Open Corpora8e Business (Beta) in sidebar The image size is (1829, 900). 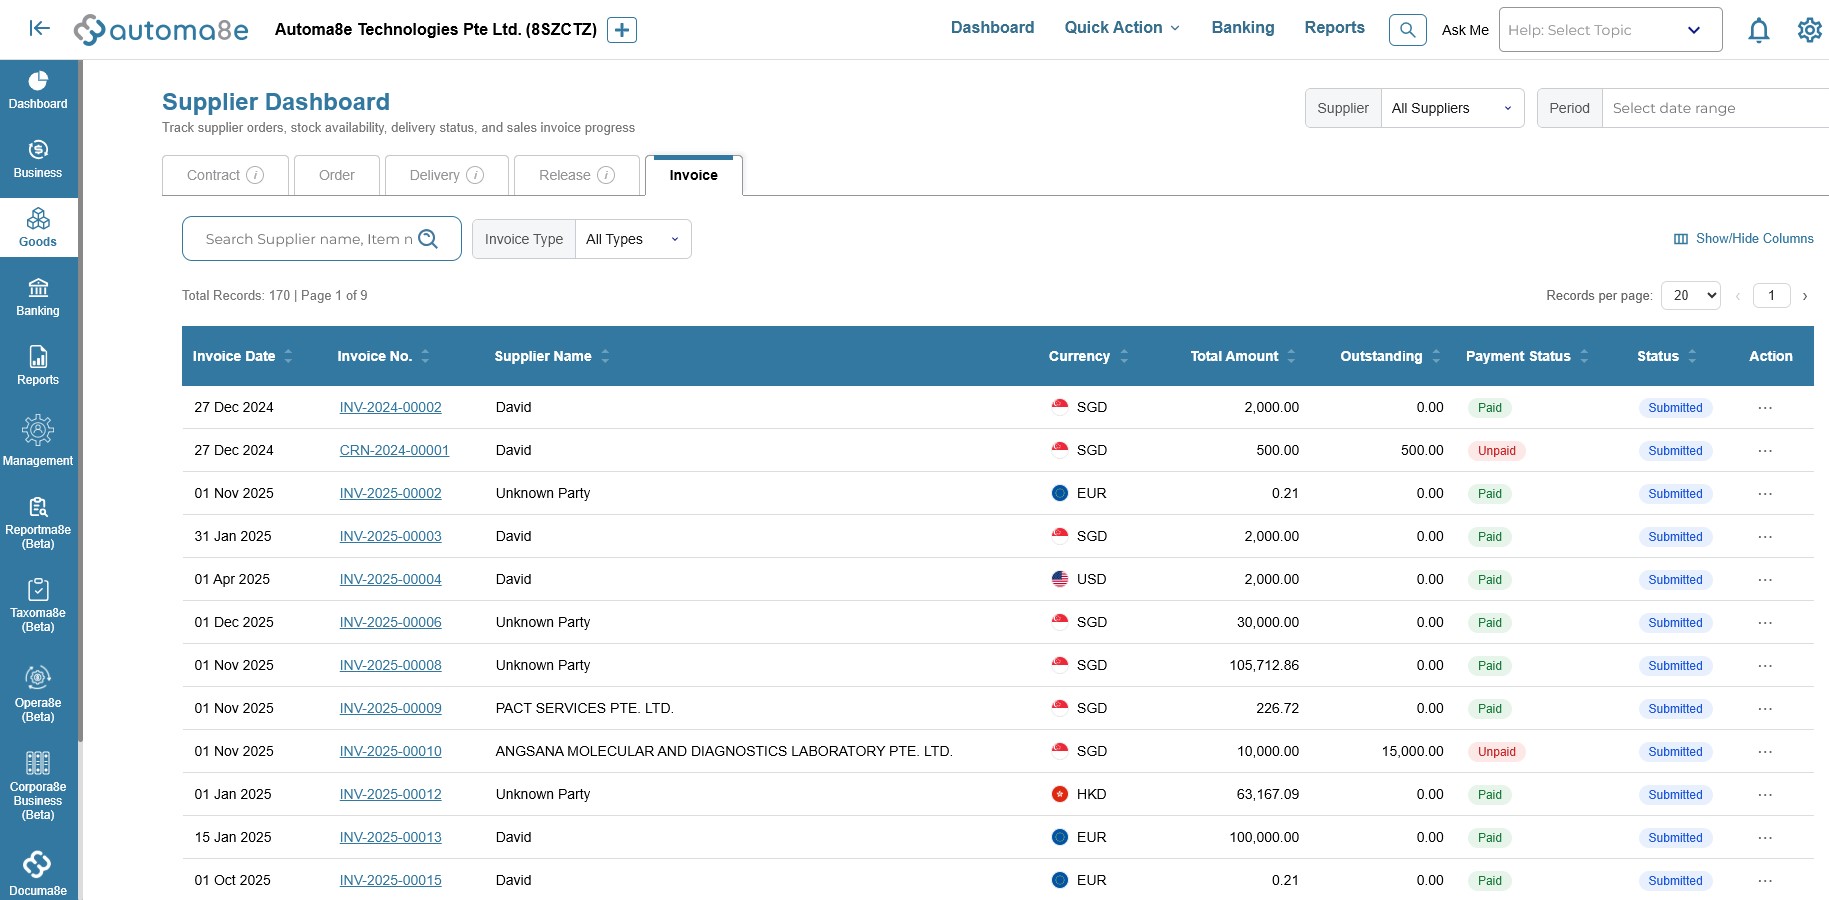pyautogui.click(x=38, y=786)
